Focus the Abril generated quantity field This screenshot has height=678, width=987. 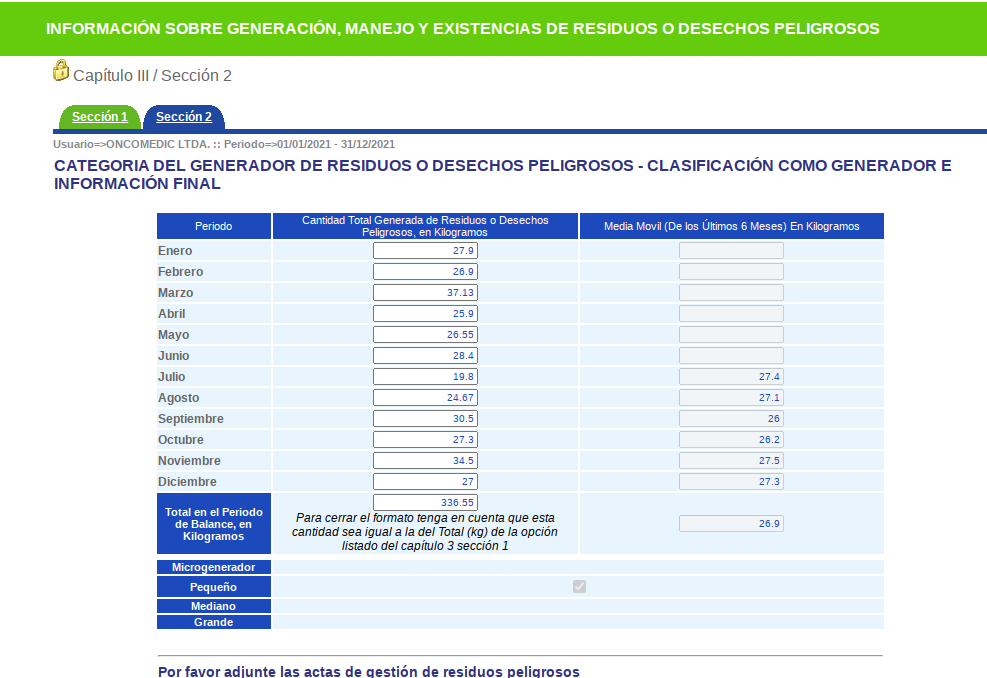pyautogui.click(x=425, y=314)
